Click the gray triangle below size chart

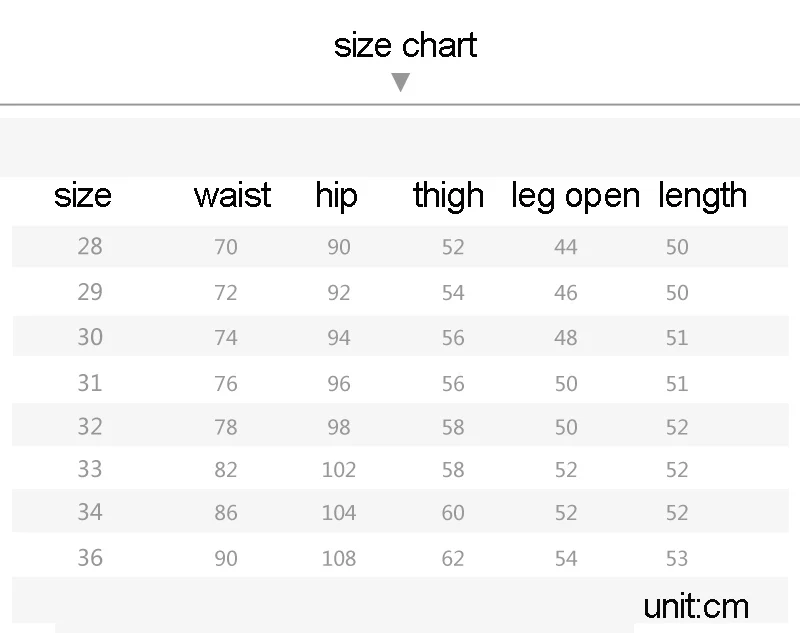point(401,82)
